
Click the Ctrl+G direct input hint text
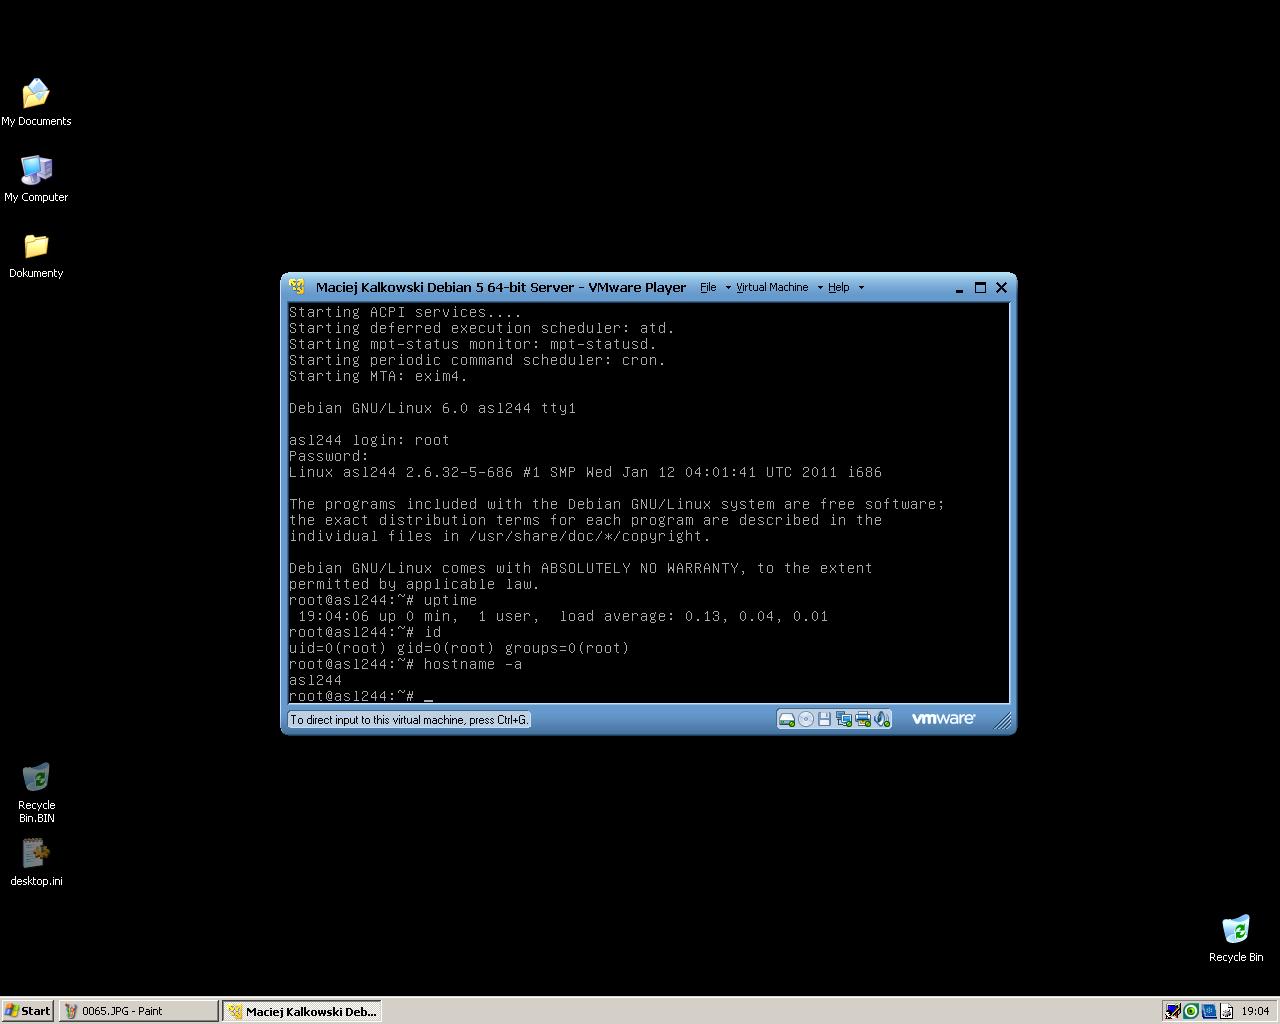click(x=409, y=720)
